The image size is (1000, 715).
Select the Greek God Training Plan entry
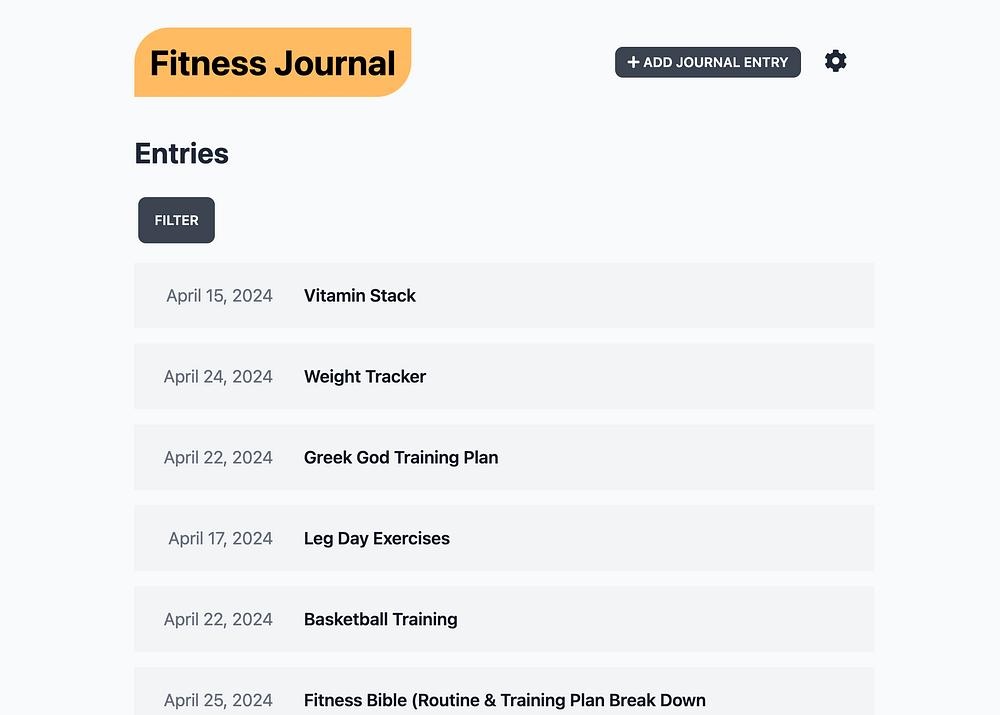tap(401, 457)
